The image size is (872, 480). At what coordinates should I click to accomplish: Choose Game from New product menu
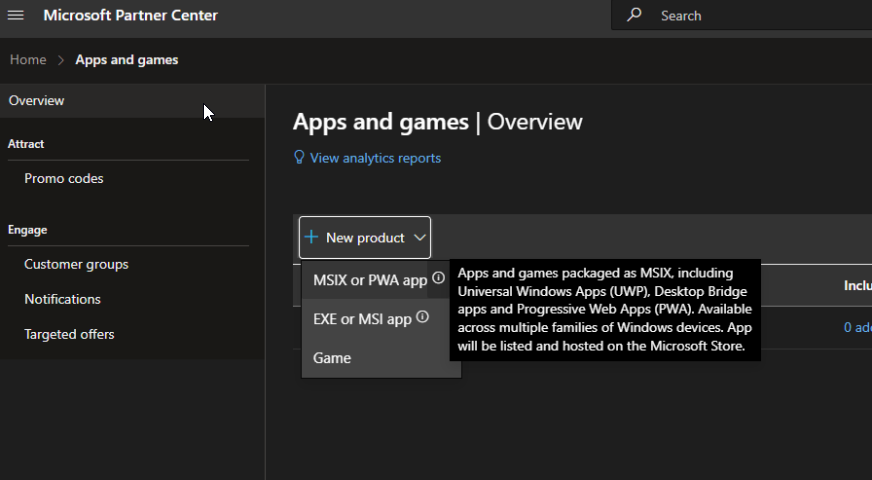(332, 358)
